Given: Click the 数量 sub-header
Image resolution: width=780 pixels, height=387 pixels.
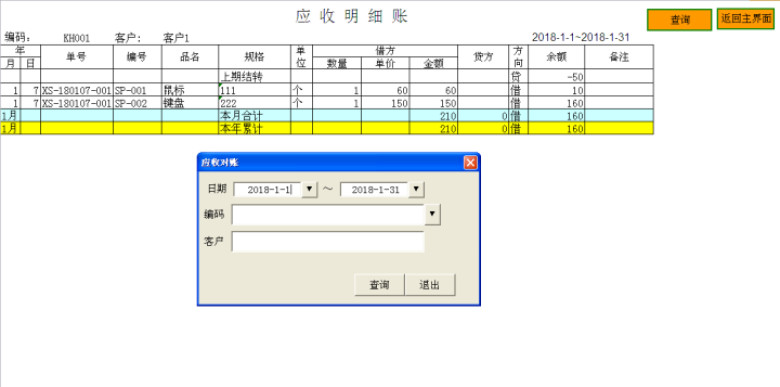Looking at the screenshot, I should pyautogui.click(x=337, y=63).
